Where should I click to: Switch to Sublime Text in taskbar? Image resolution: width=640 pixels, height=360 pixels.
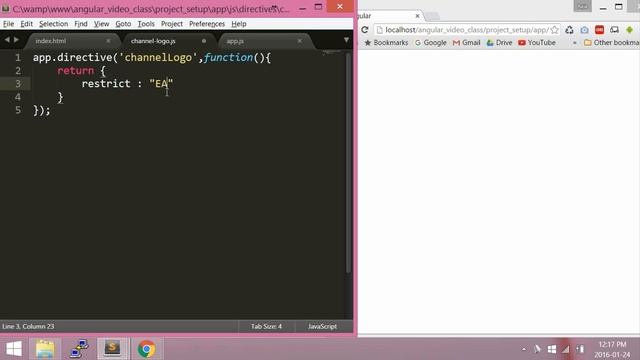click(113, 349)
